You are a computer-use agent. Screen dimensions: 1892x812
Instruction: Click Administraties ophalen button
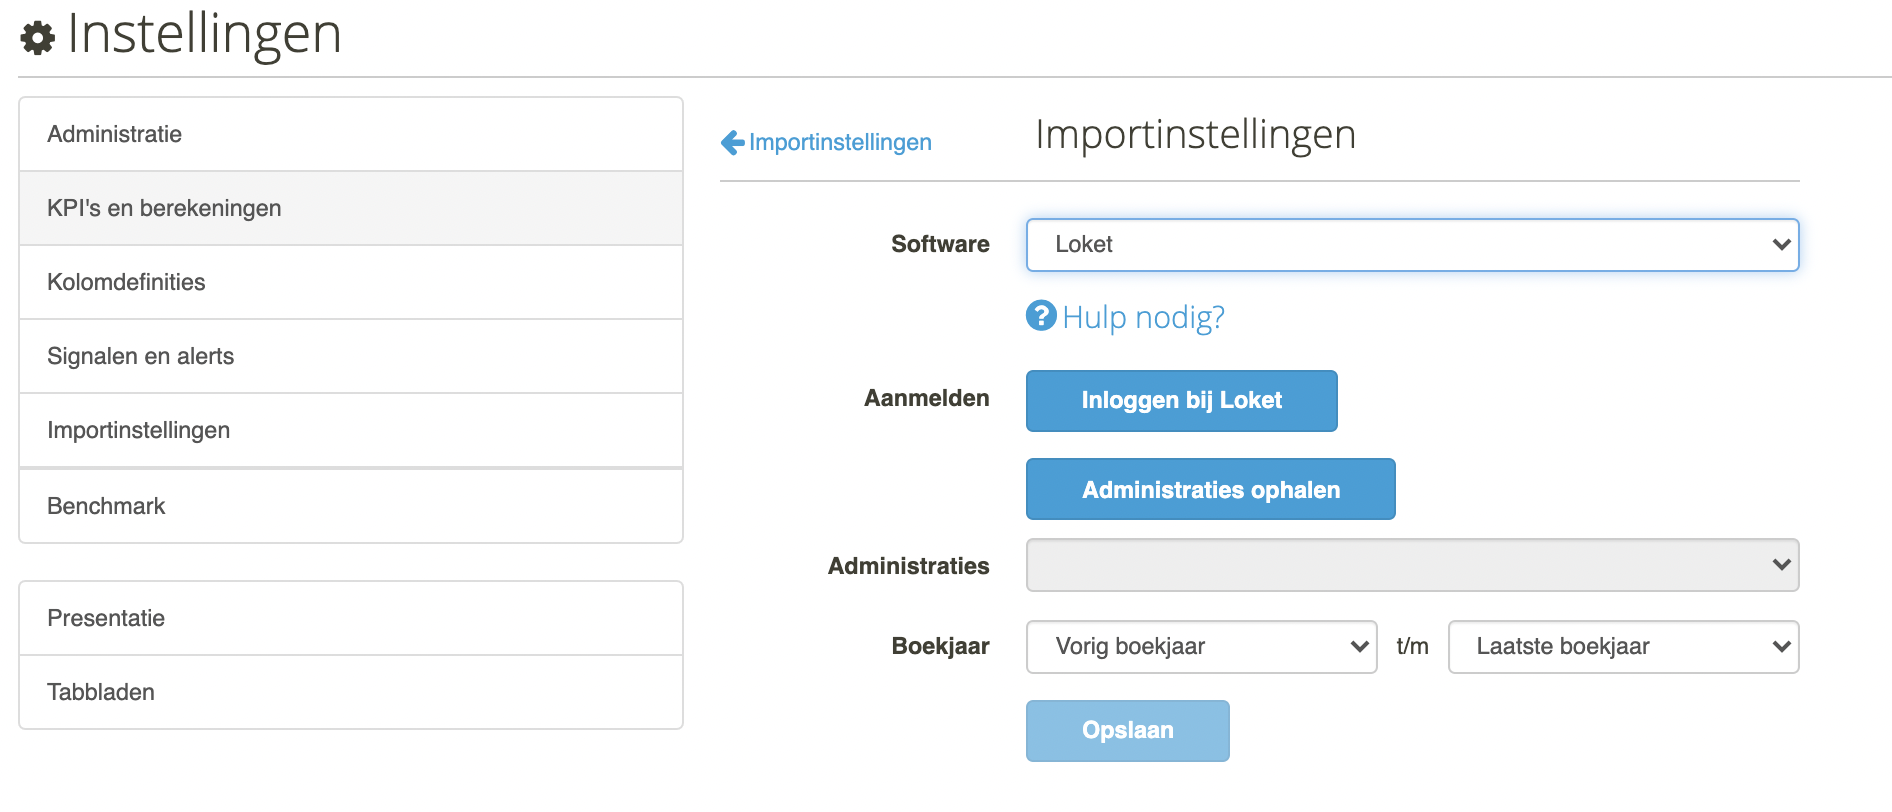[1210, 489]
